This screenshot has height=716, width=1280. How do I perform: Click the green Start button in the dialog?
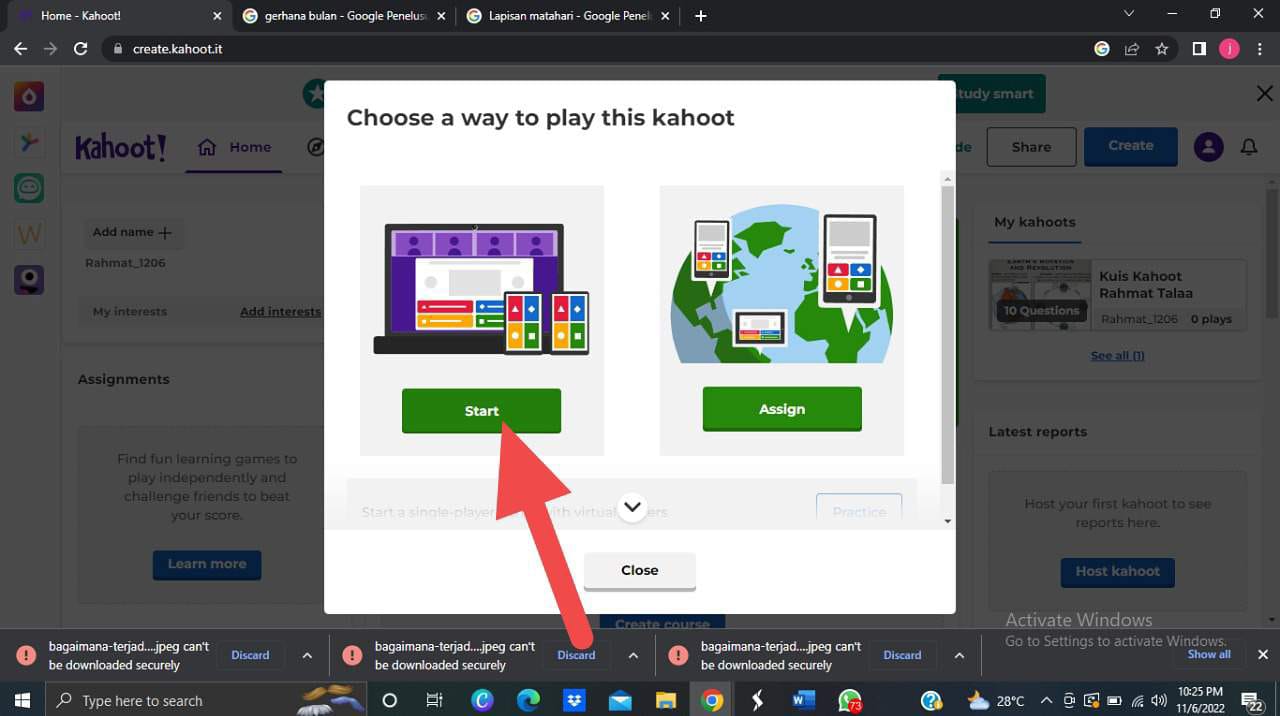tap(481, 410)
